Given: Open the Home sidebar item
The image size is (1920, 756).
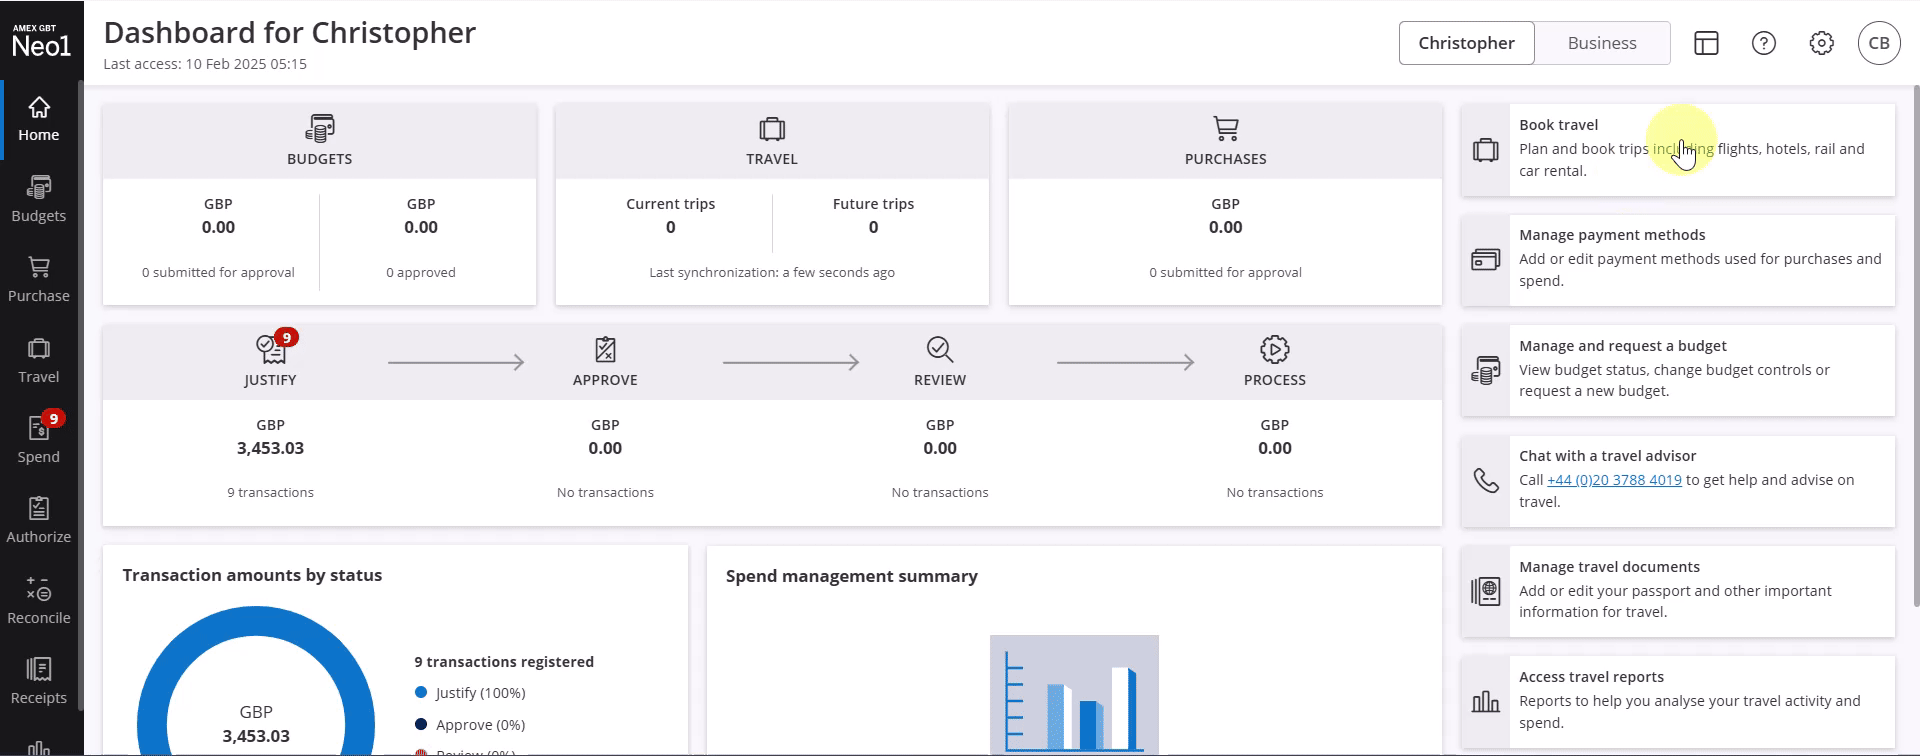Looking at the screenshot, I should click(39, 120).
